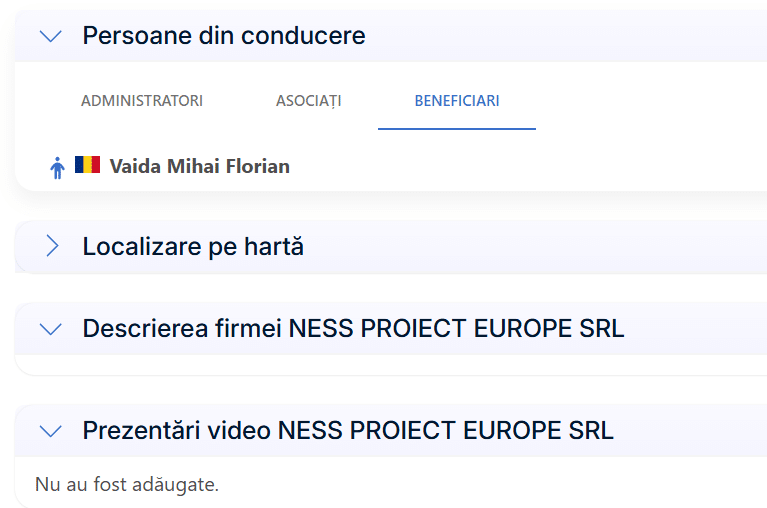Viewport: 767px width, 508px height.
Task: Collapse the Prezentări video section chevron
Action: click(x=50, y=430)
